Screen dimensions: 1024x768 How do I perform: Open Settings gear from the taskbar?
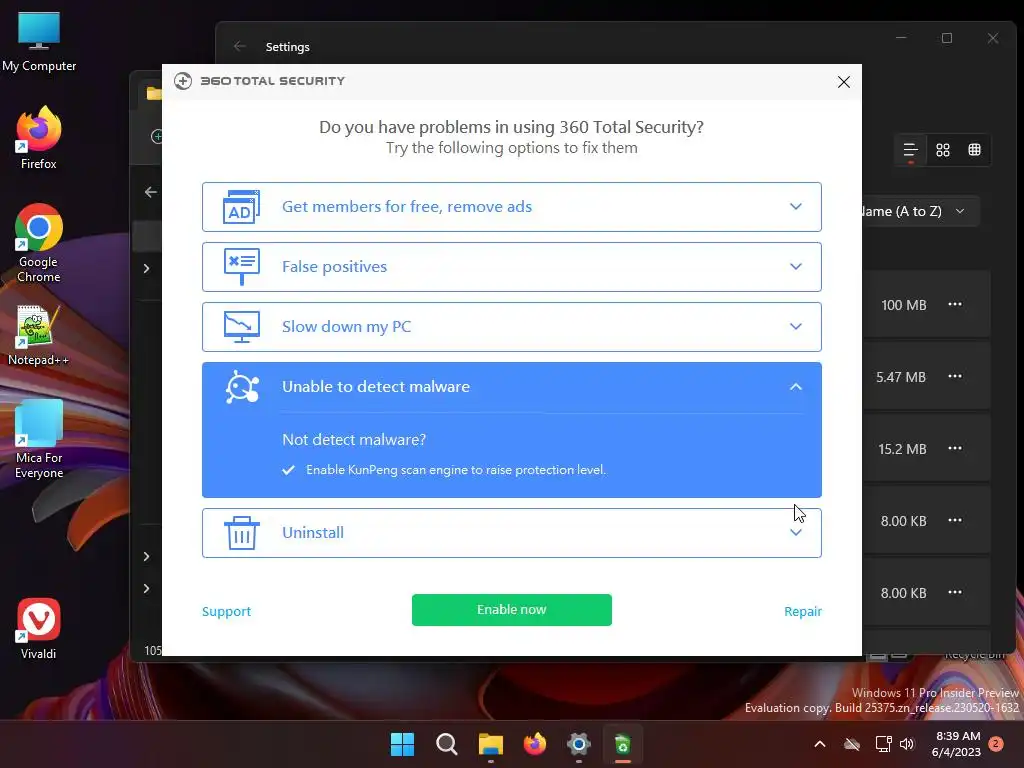pos(579,744)
